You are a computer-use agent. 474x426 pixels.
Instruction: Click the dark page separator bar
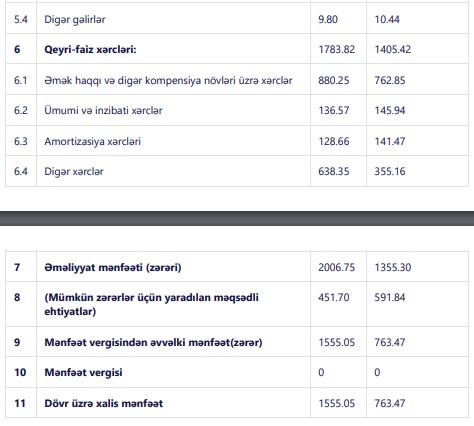click(237, 218)
